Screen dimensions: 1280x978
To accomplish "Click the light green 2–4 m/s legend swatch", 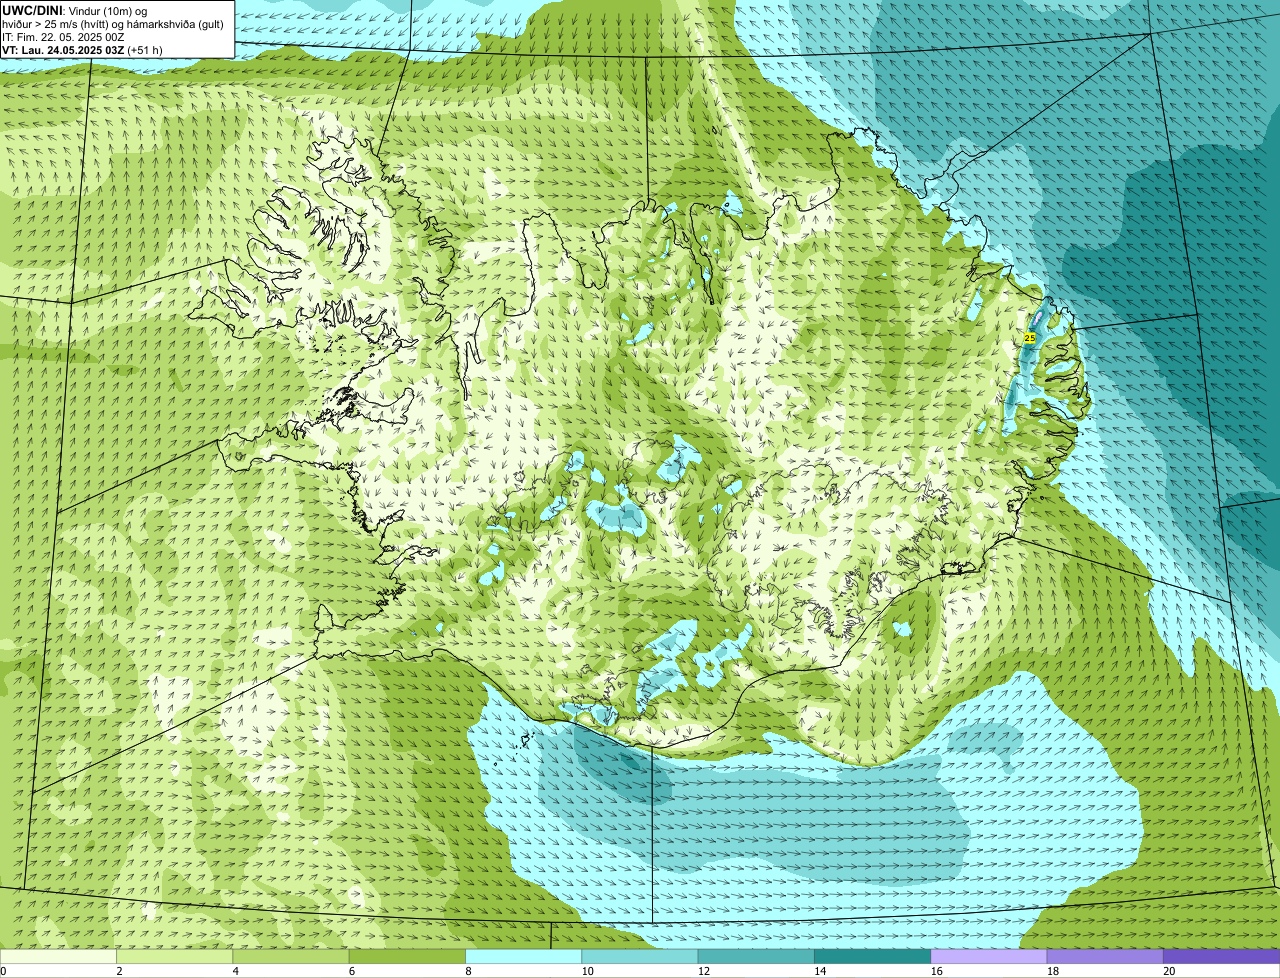I will tap(175, 956).
